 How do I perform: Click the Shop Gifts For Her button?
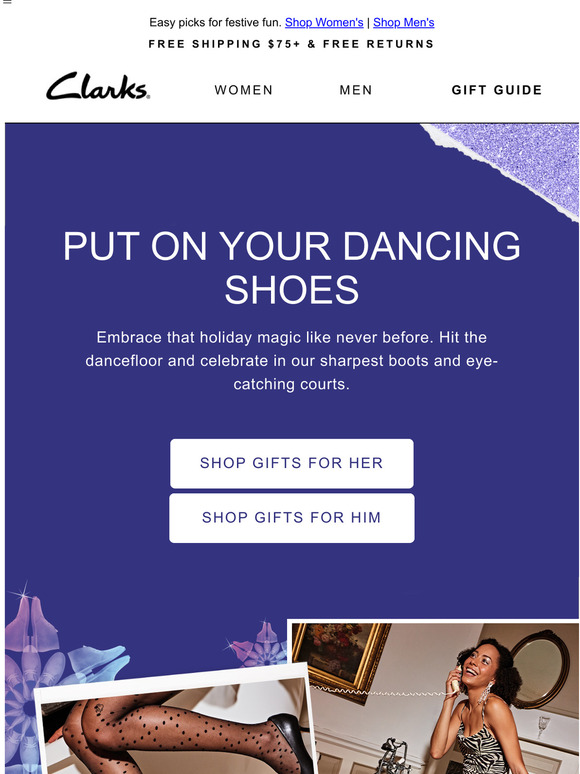(292, 464)
